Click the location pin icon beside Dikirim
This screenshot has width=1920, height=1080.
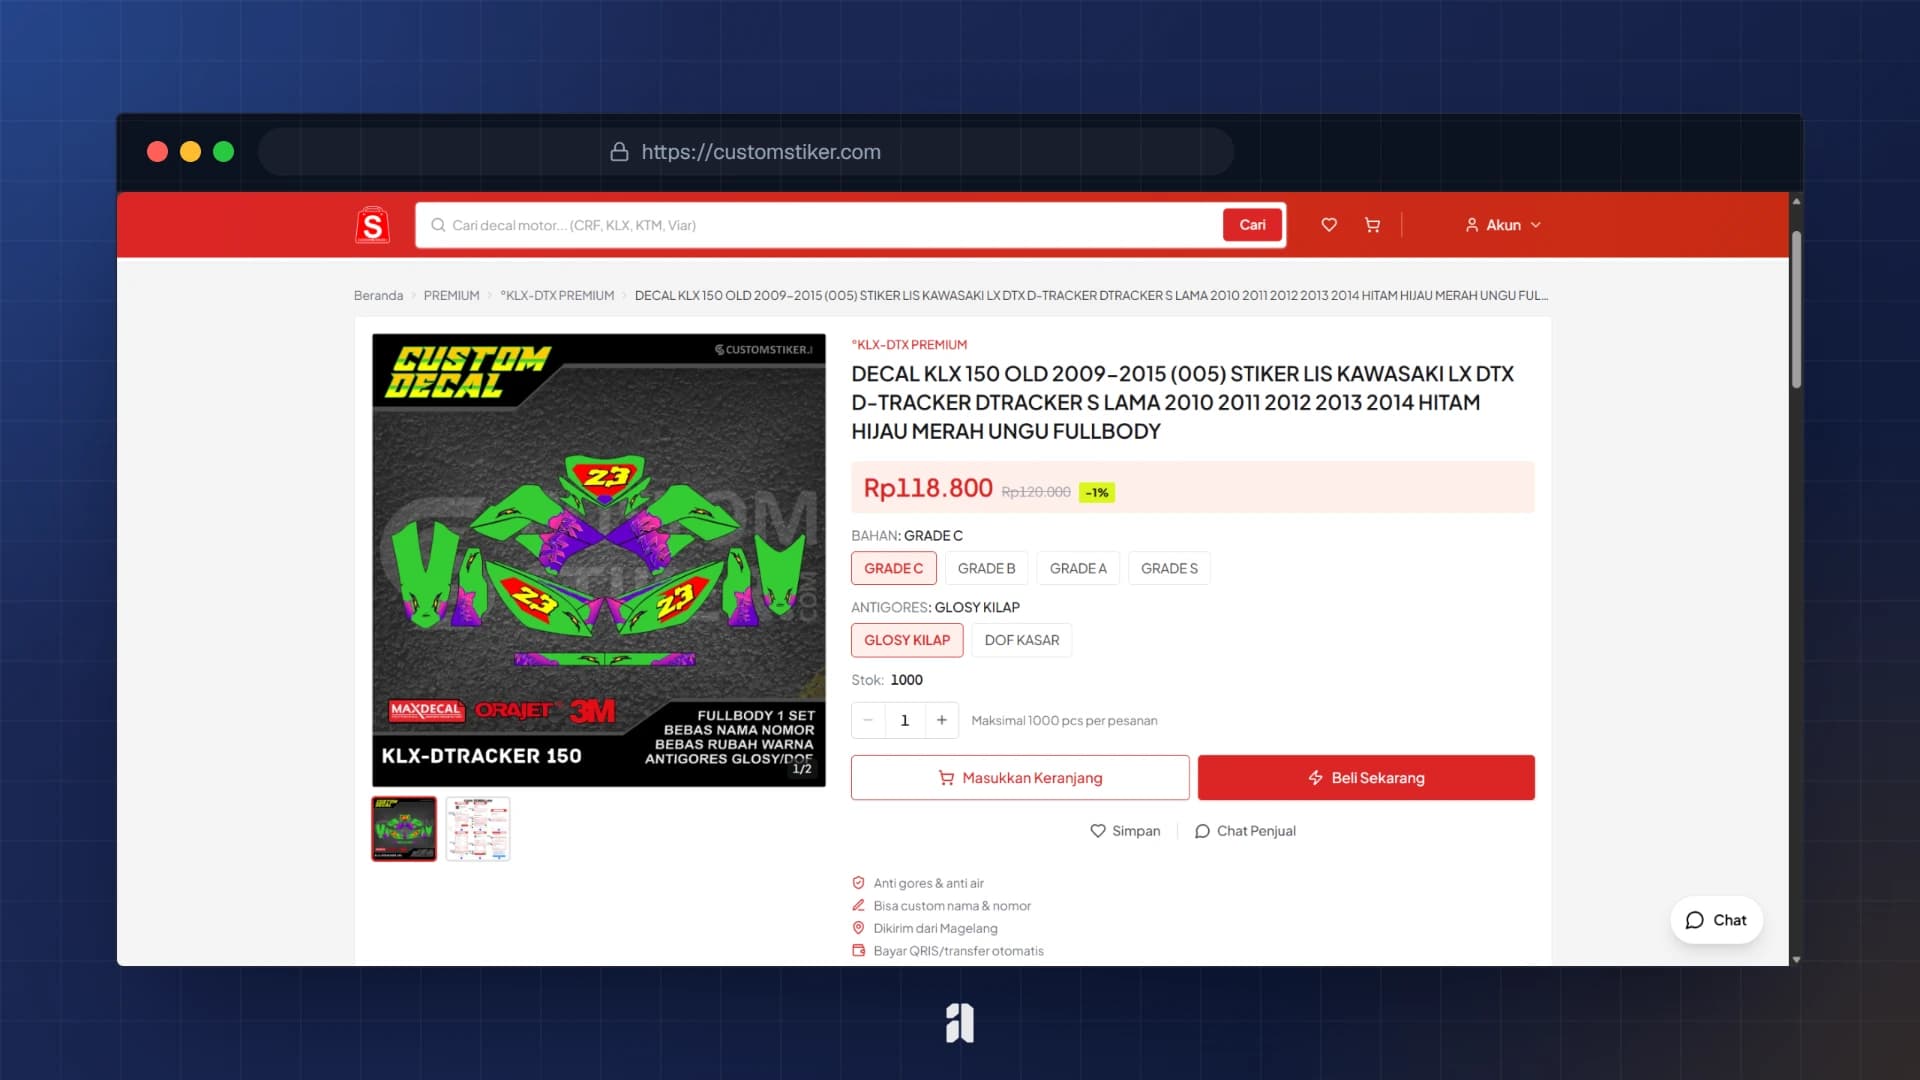(858, 928)
